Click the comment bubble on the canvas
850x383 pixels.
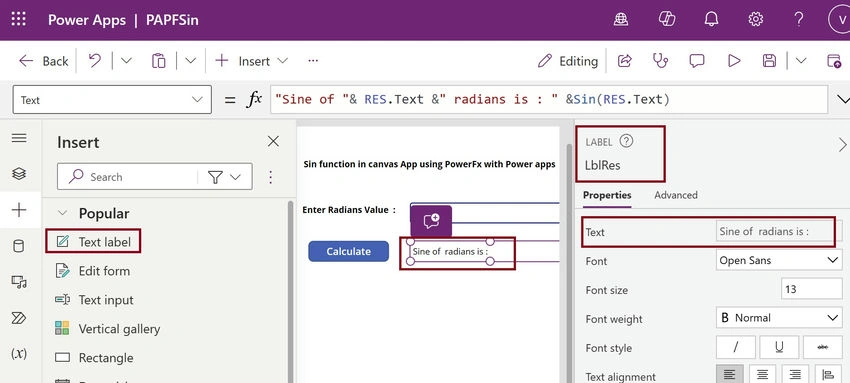point(431,221)
